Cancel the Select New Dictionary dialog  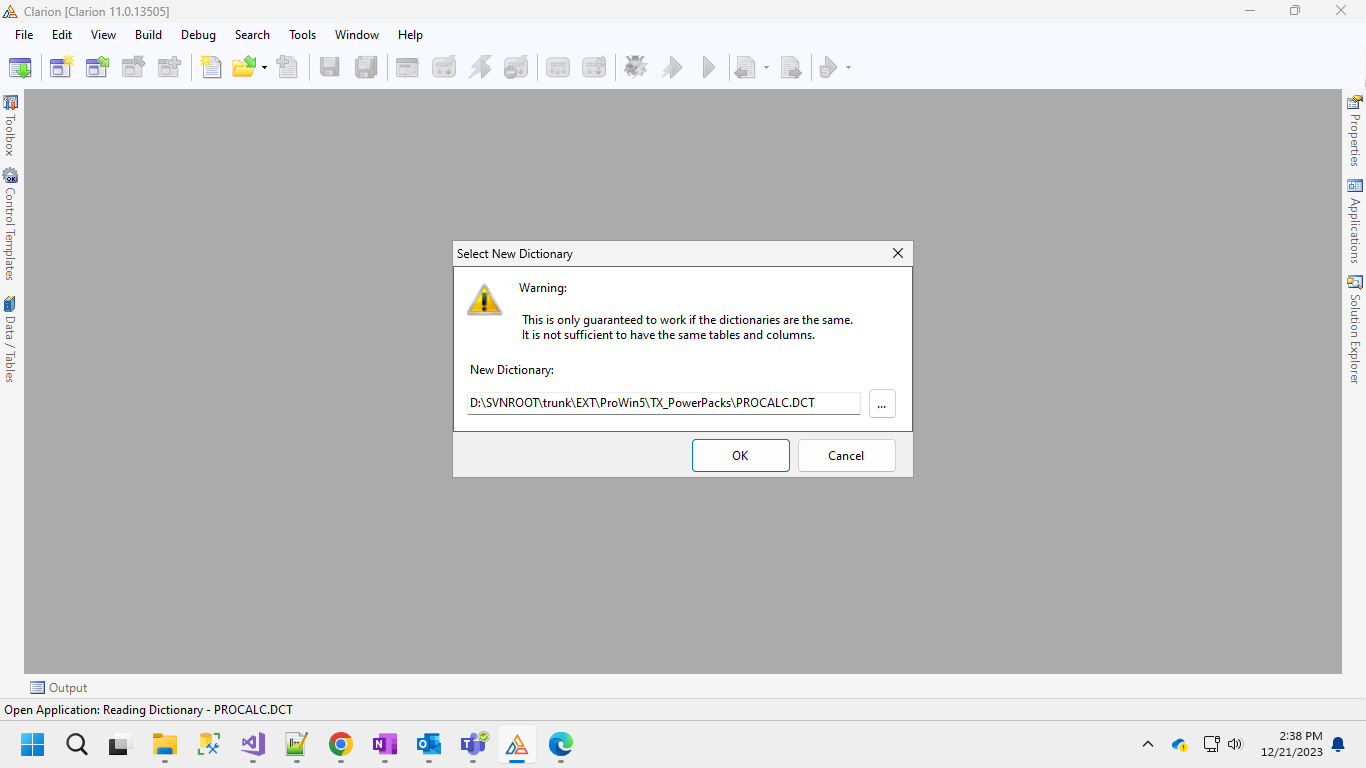click(x=846, y=455)
